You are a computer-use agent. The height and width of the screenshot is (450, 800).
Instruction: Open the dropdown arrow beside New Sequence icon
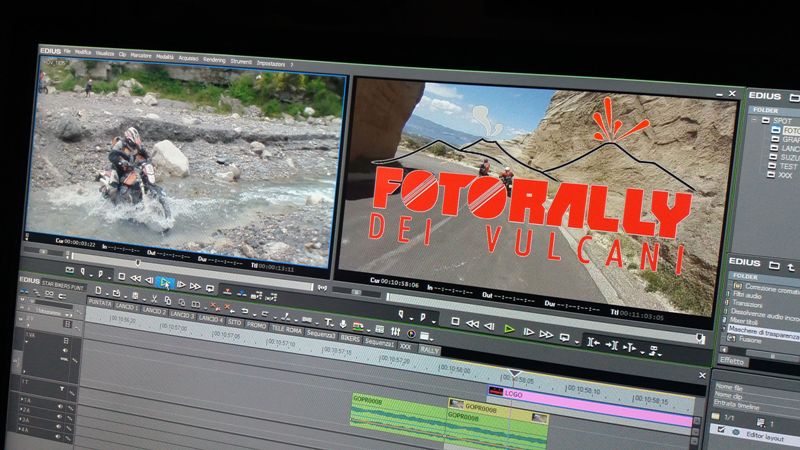[107, 294]
